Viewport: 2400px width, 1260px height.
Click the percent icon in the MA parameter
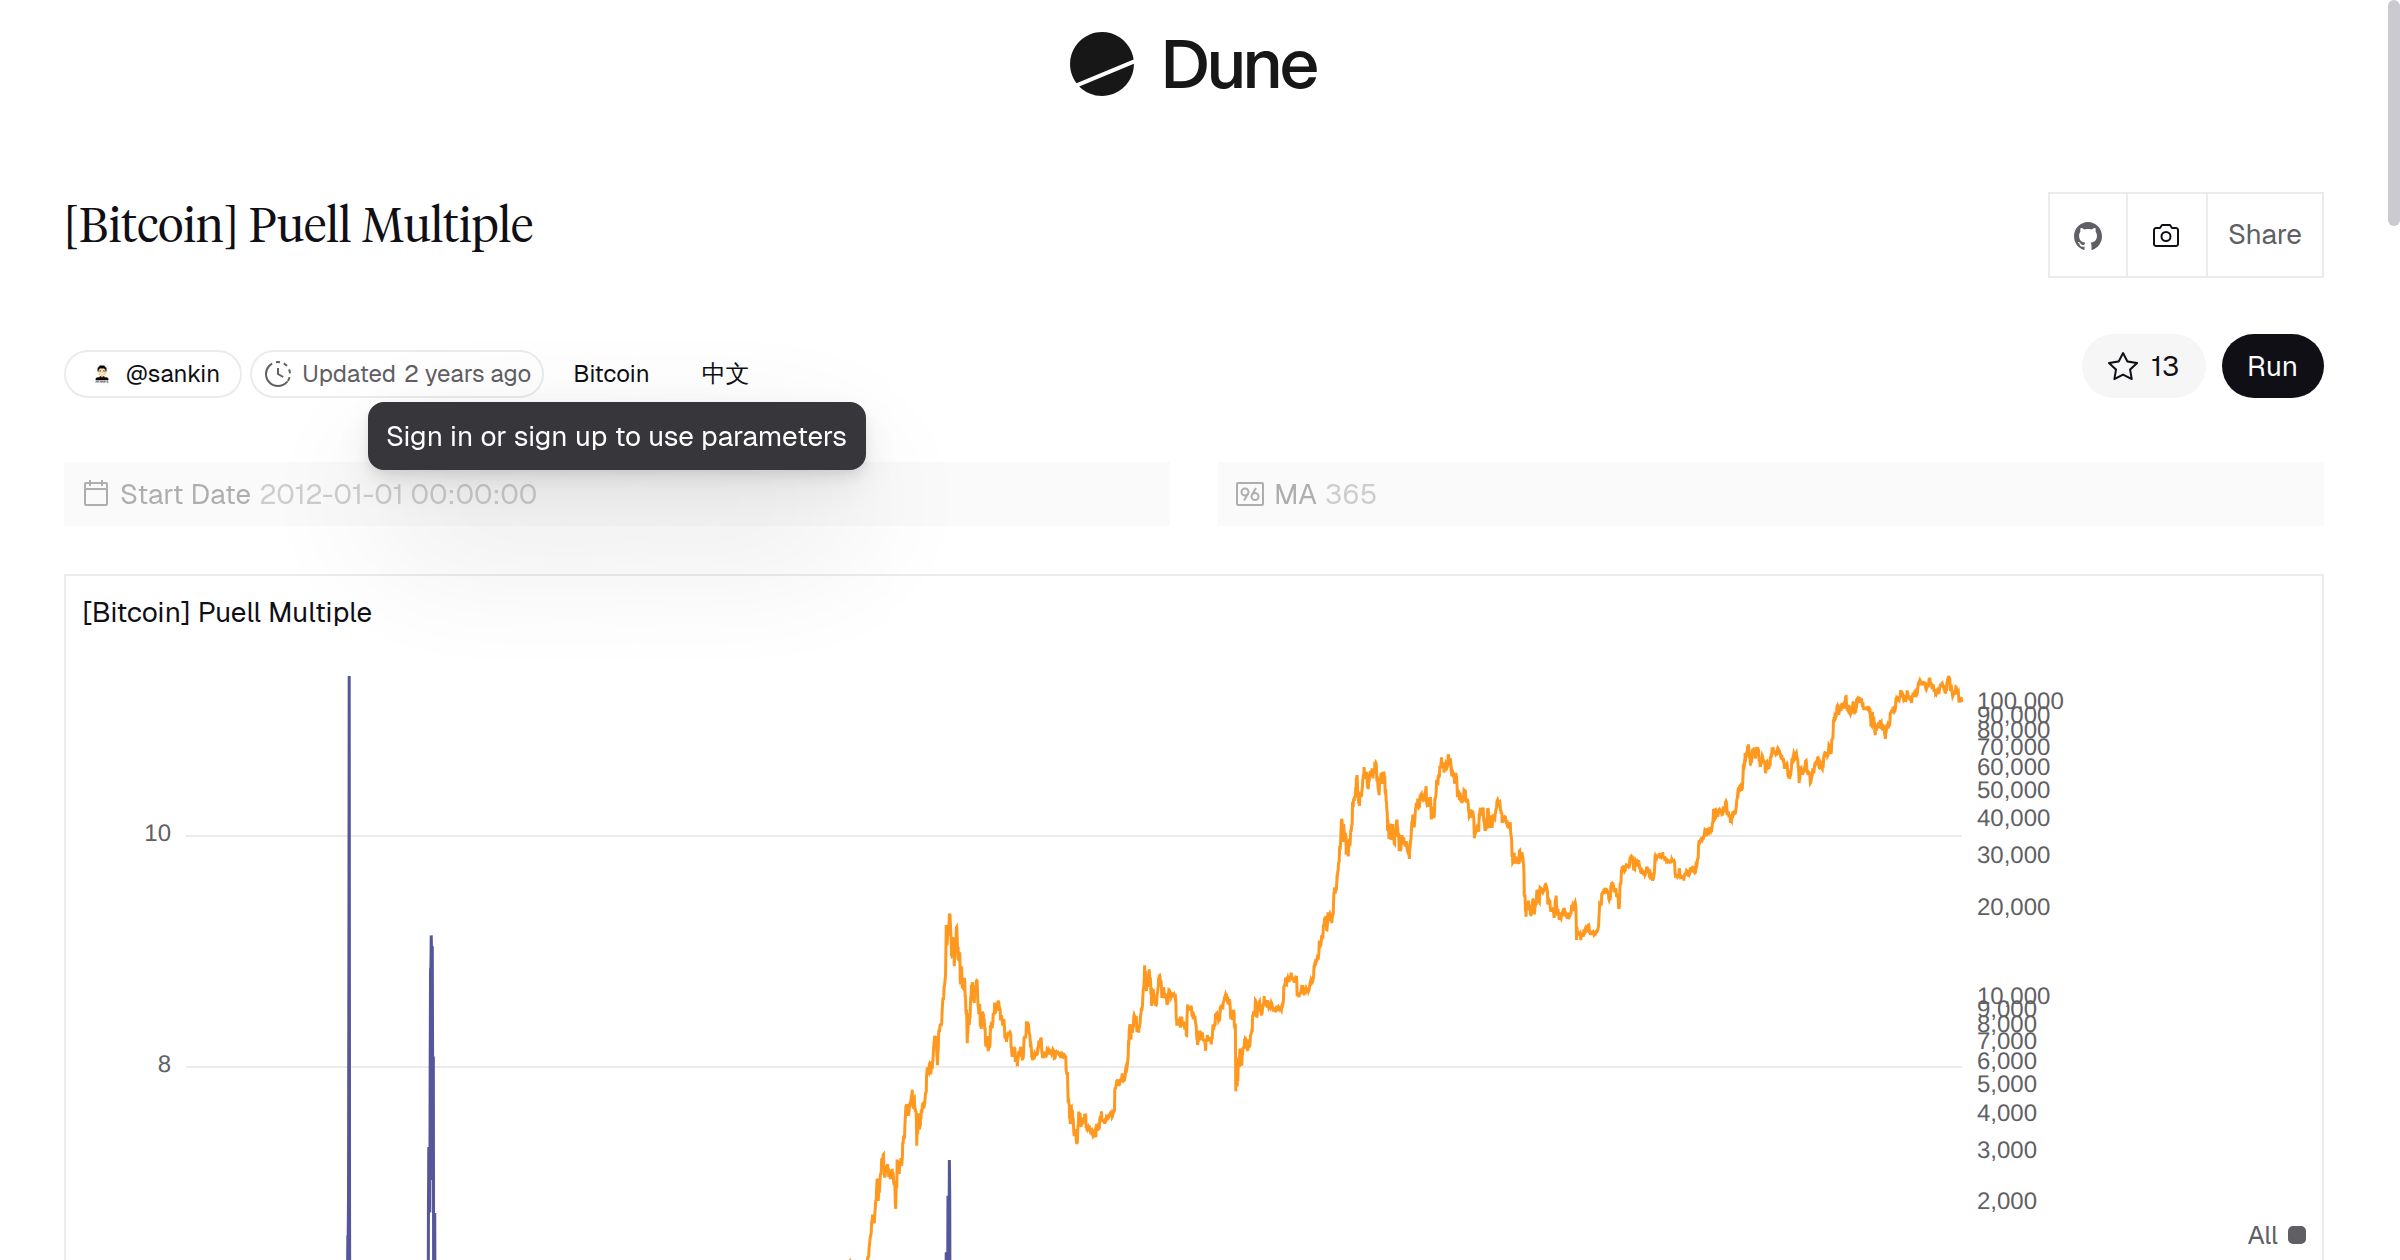coord(1250,493)
